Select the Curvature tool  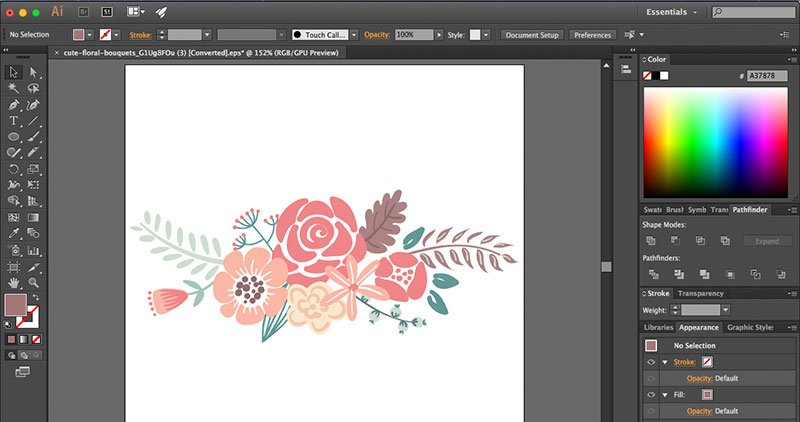[34, 105]
